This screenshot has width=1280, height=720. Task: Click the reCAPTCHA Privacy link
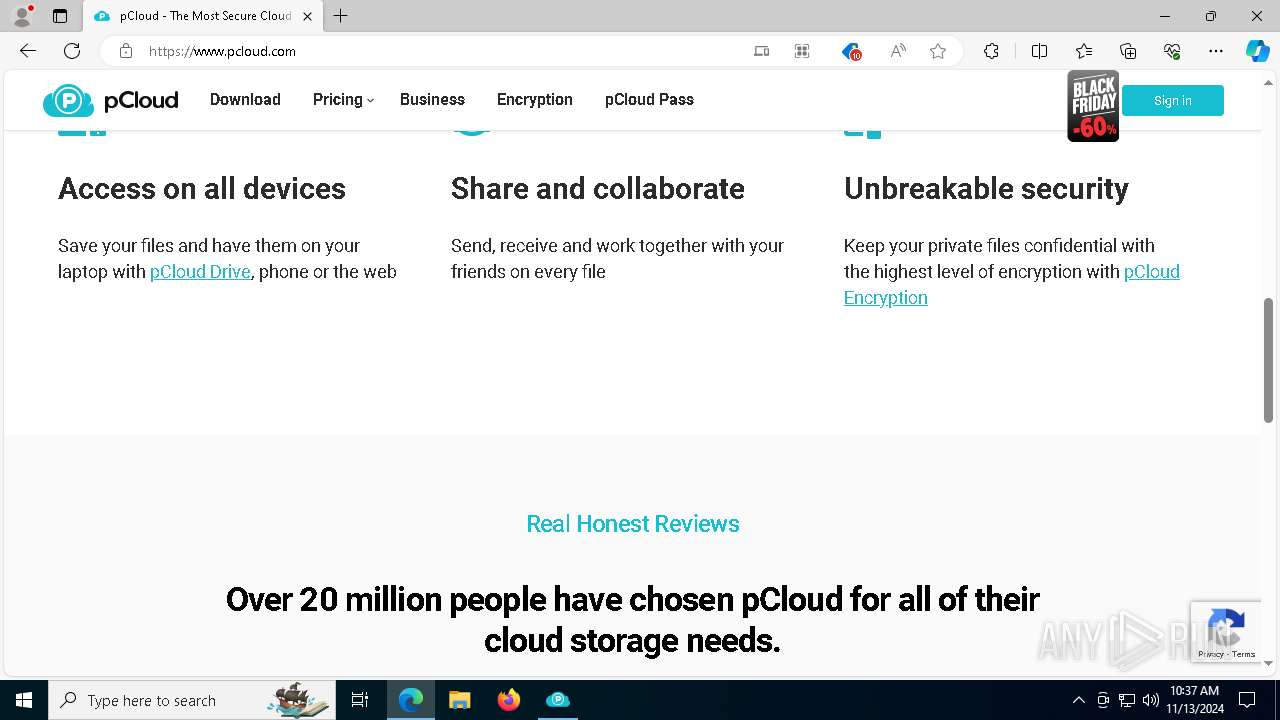[1210, 654]
